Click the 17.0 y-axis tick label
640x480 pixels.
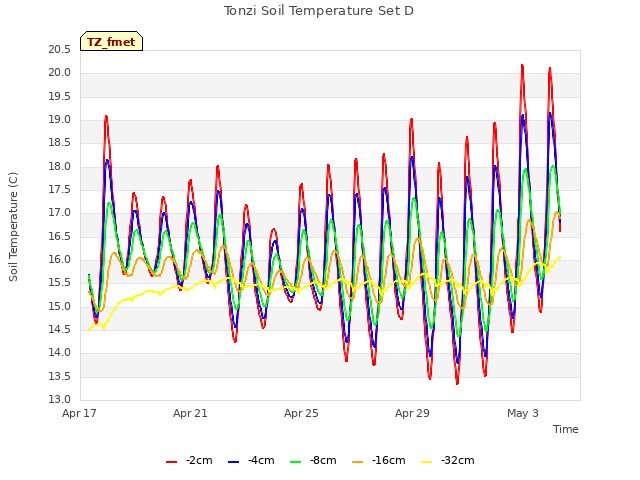click(x=60, y=213)
